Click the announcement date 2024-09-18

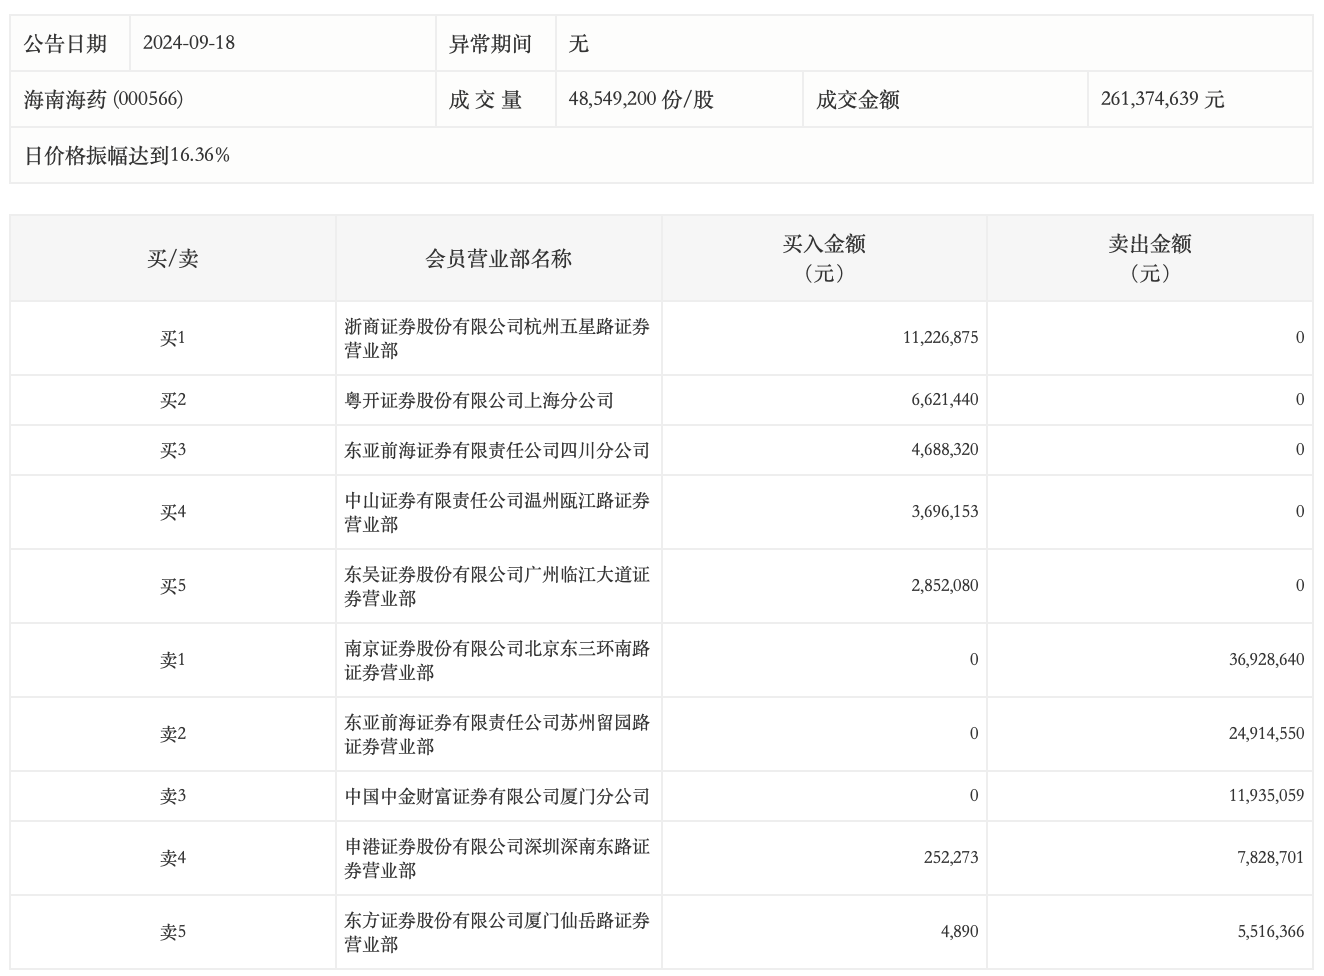coord(189,43)
